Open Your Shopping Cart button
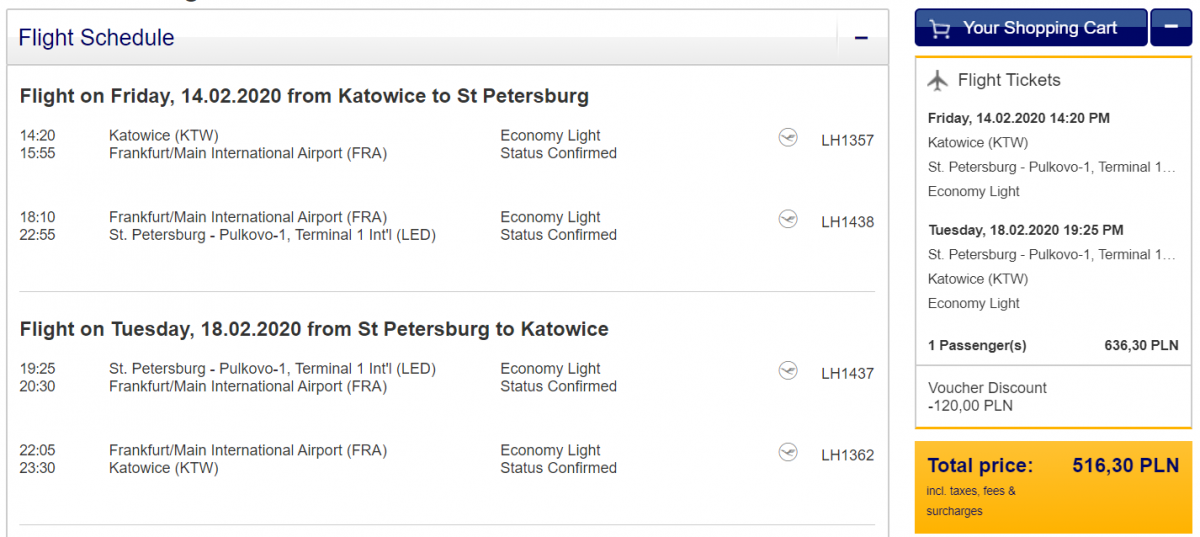This screenshot has width=1200, height=537. pyautogui.click(x=1031, y=28)
